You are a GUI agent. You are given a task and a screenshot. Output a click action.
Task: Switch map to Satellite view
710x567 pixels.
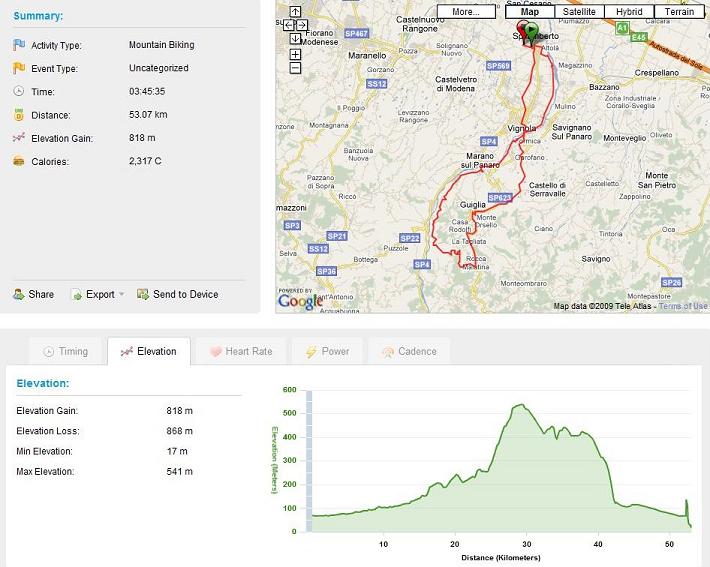[578, 12]
